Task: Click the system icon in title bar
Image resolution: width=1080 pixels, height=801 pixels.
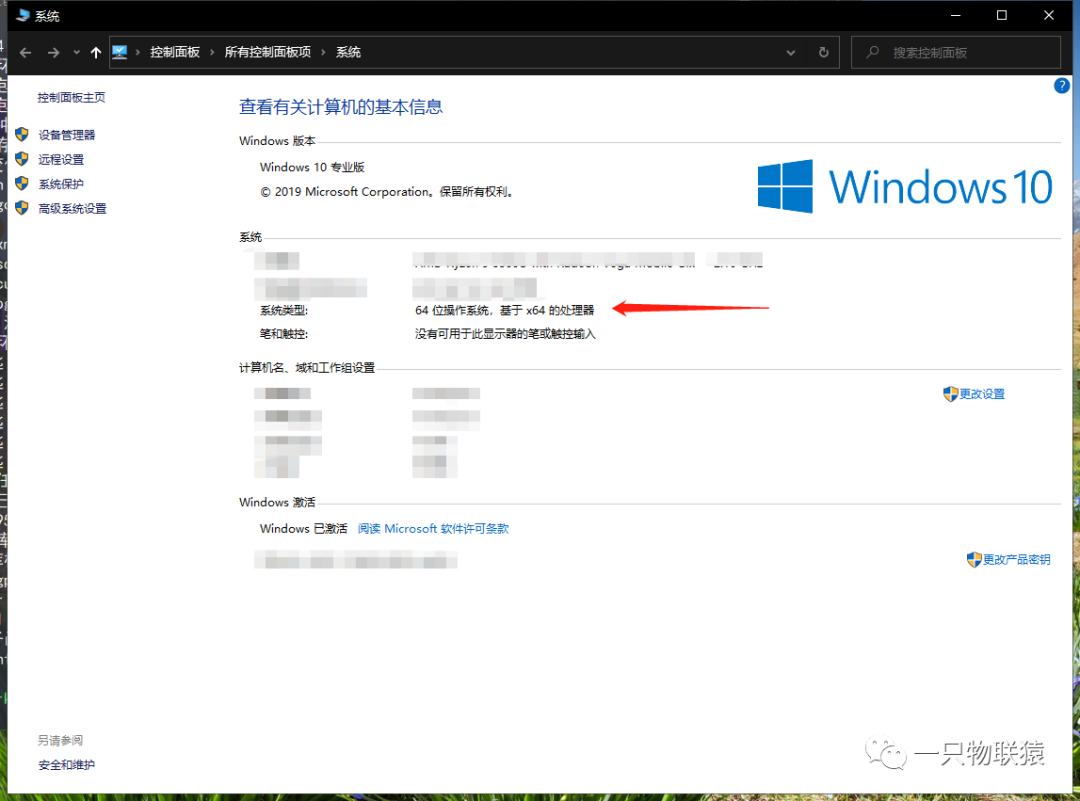Action: pyautogui.click(x=23, y=15)
